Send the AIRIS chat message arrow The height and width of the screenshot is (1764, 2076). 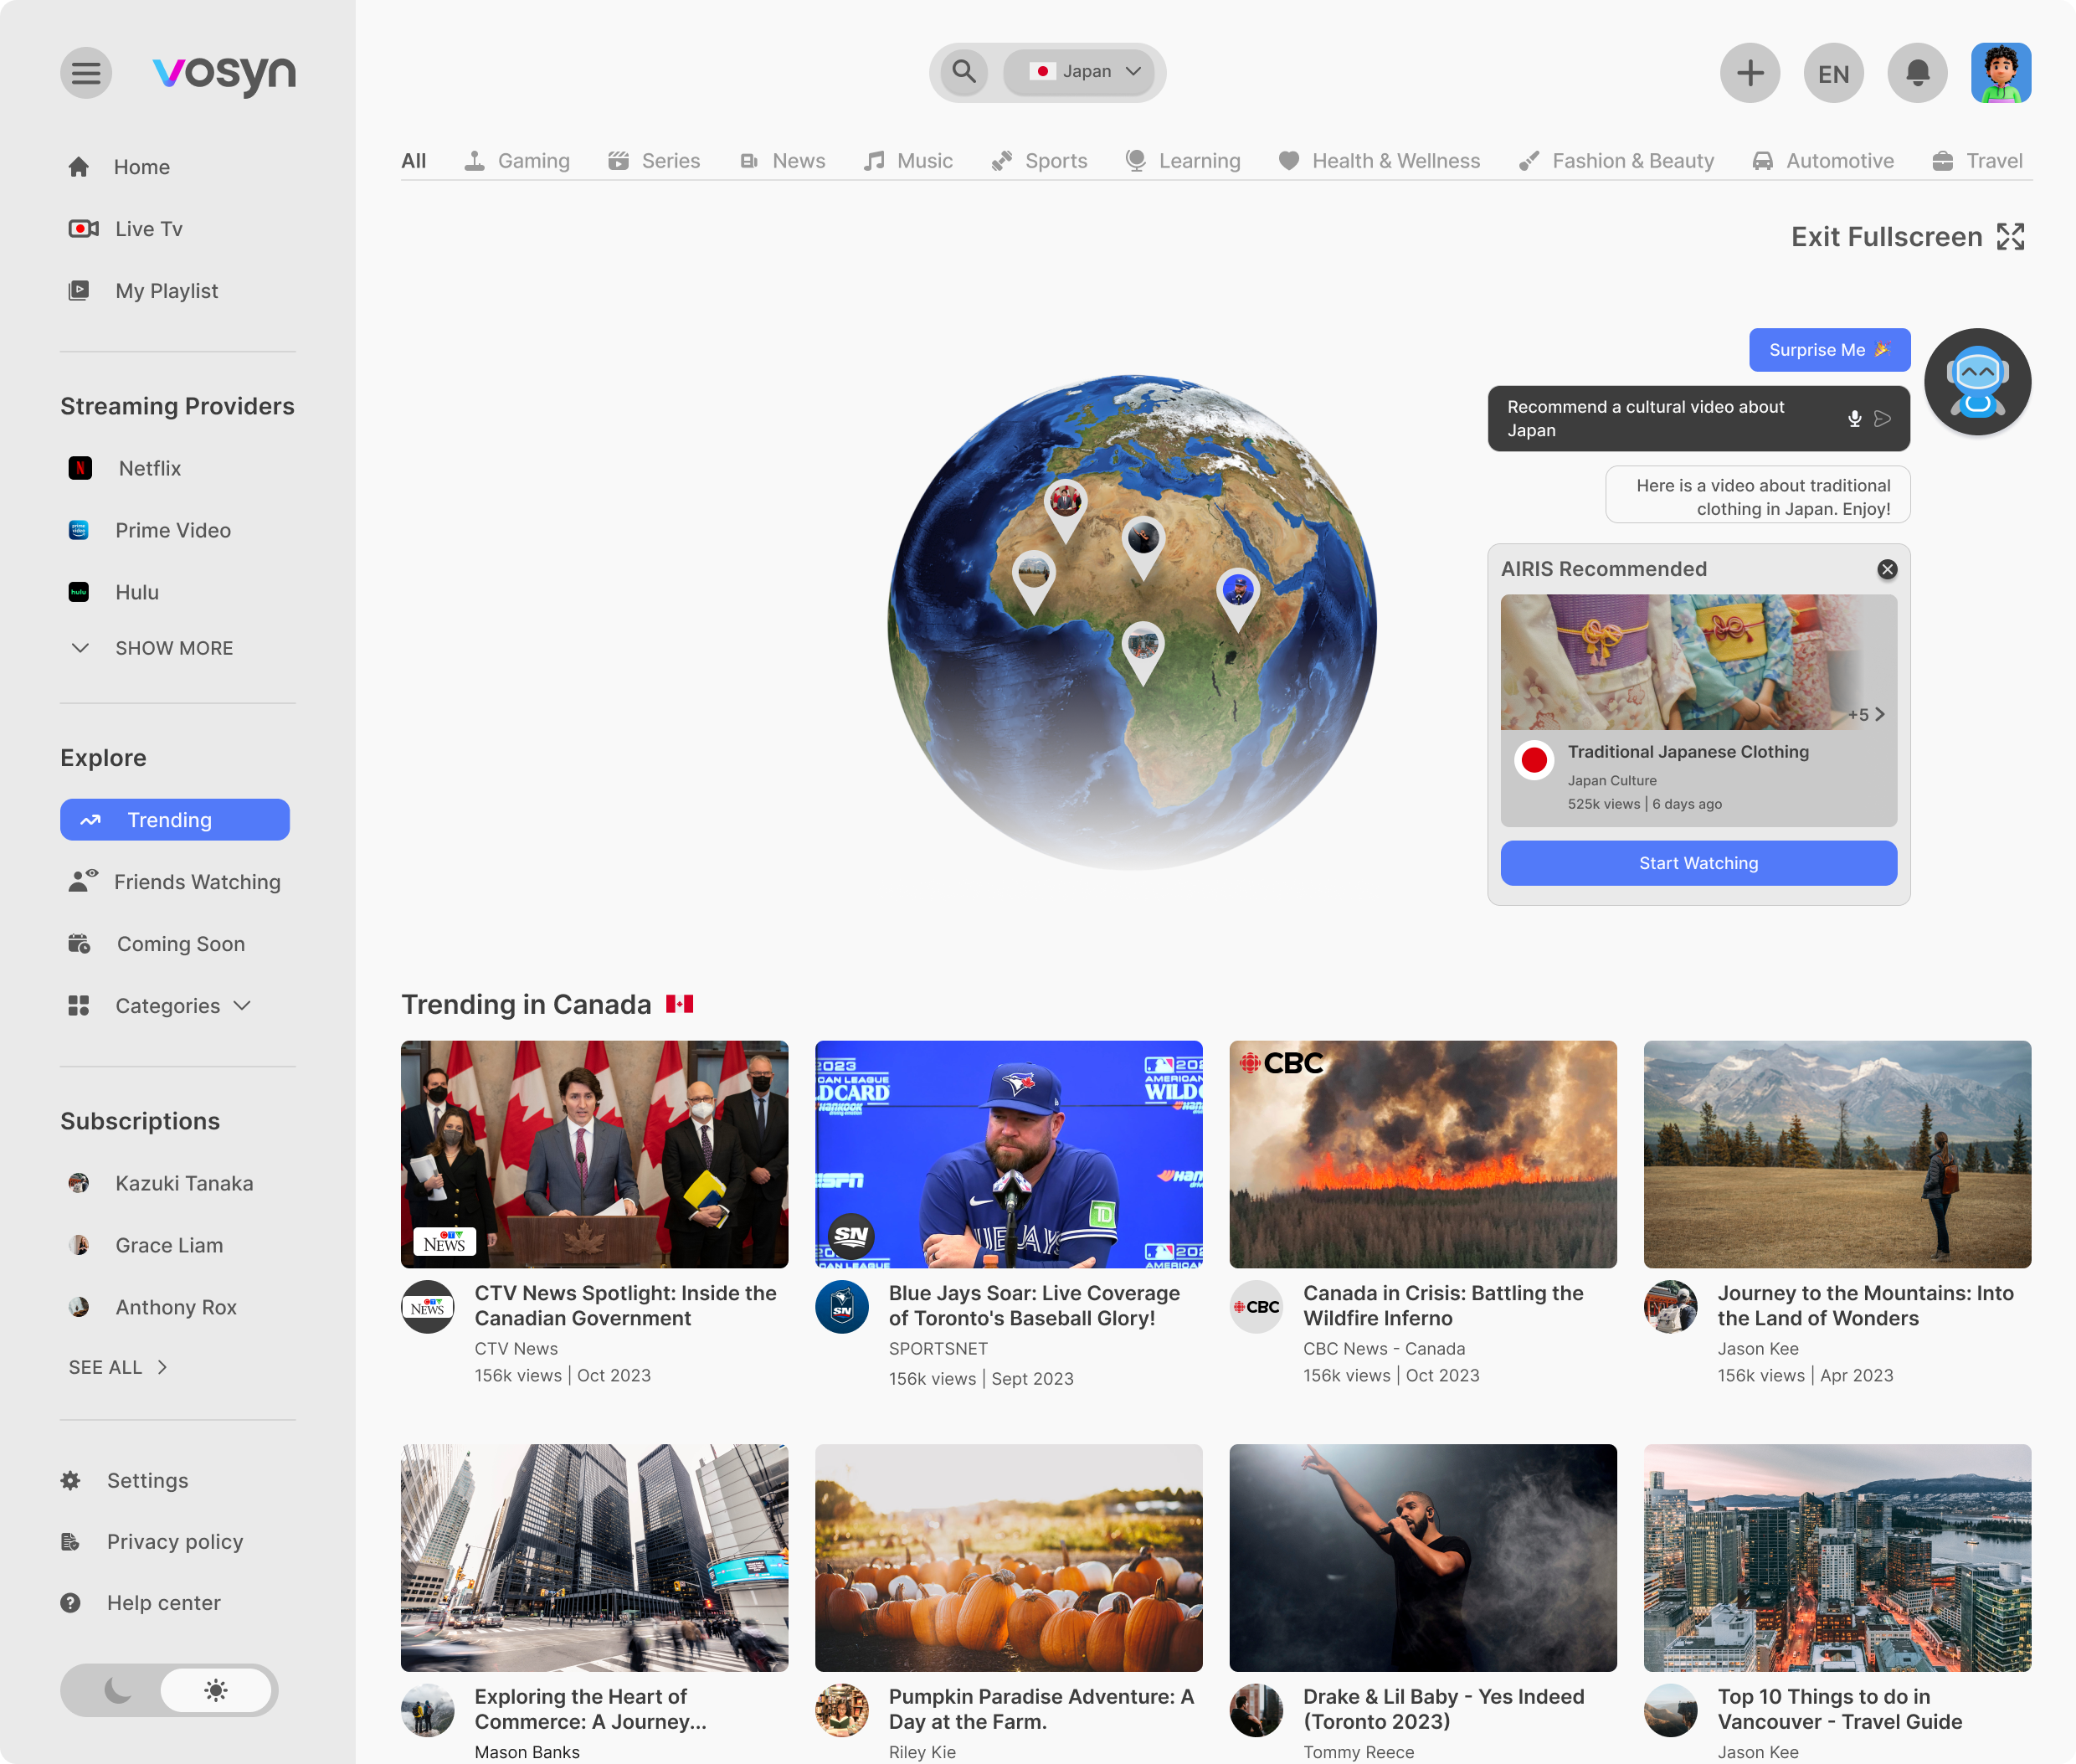[x=1882, y=419]
